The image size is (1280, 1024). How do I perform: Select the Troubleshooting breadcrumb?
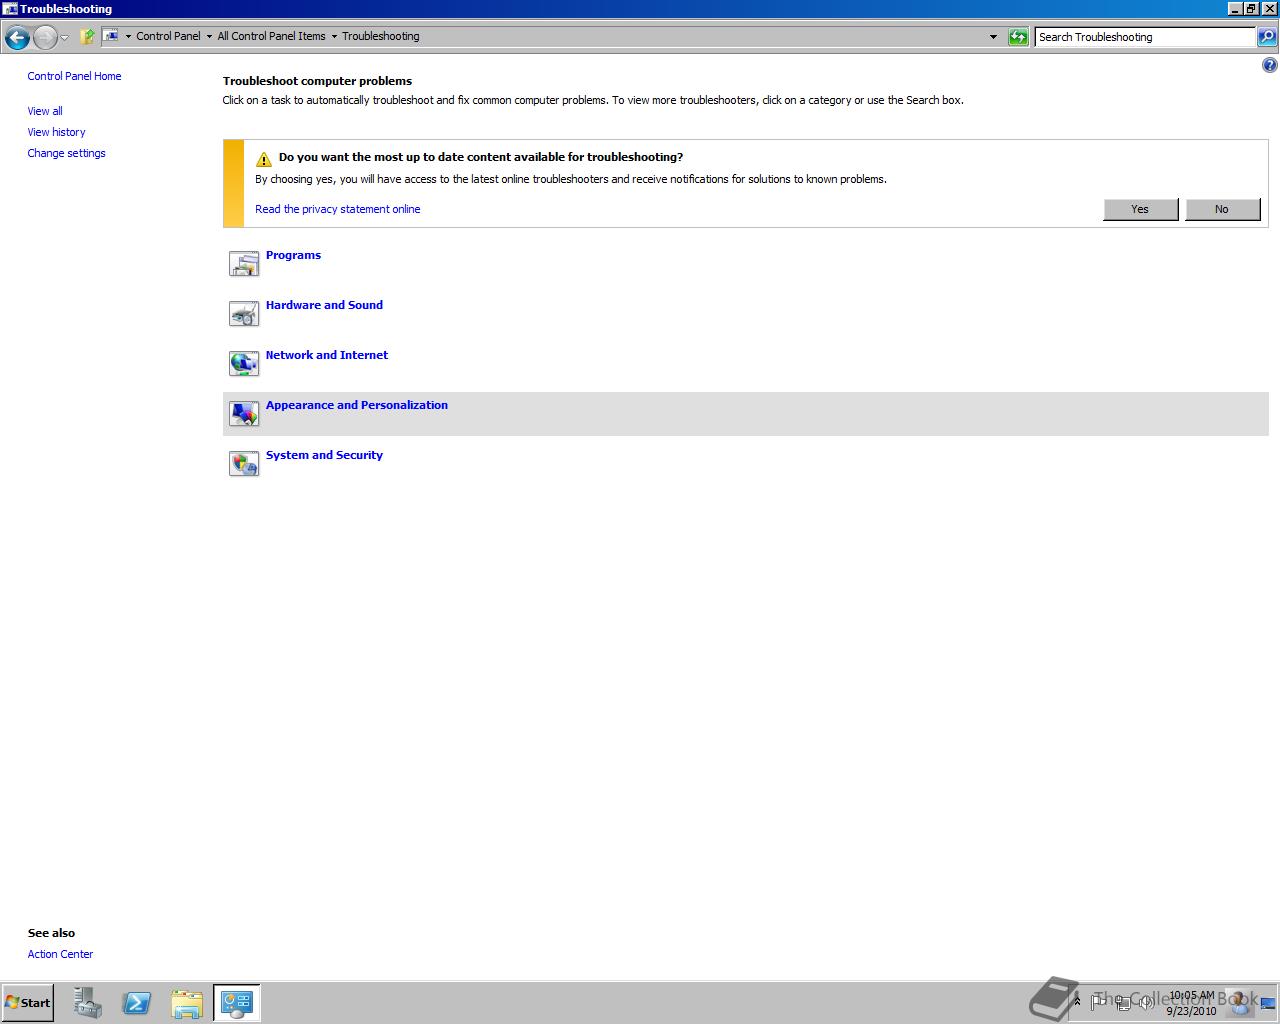381,36
